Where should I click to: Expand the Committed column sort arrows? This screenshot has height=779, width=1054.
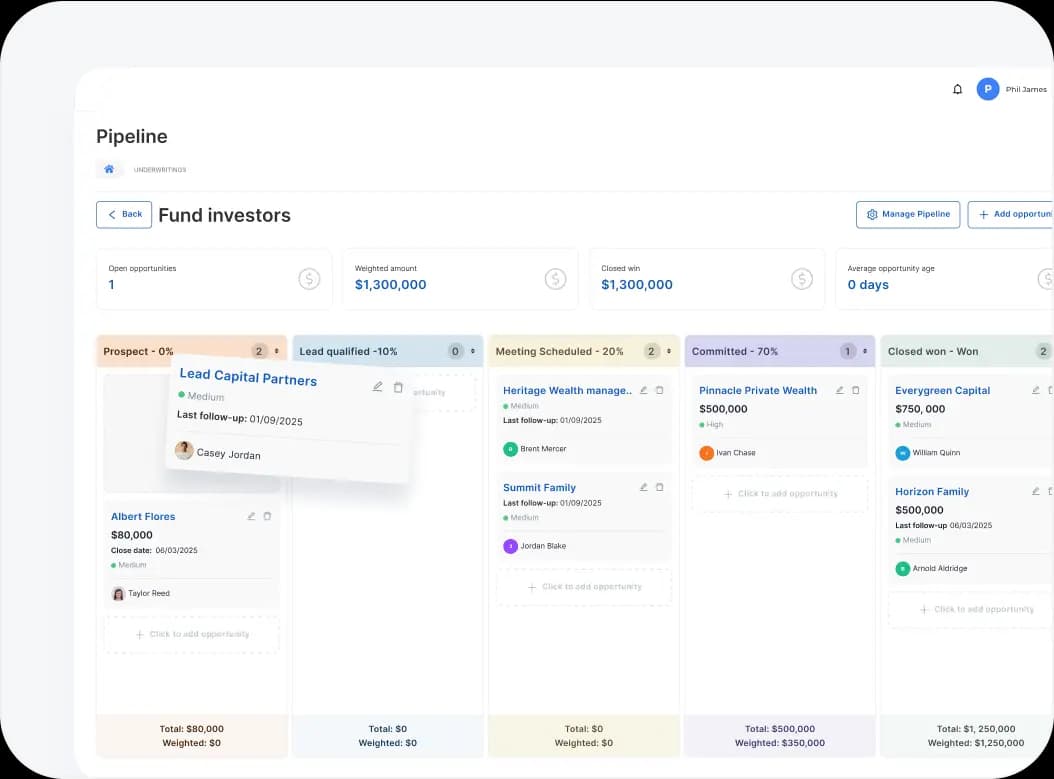coord(865,351)
